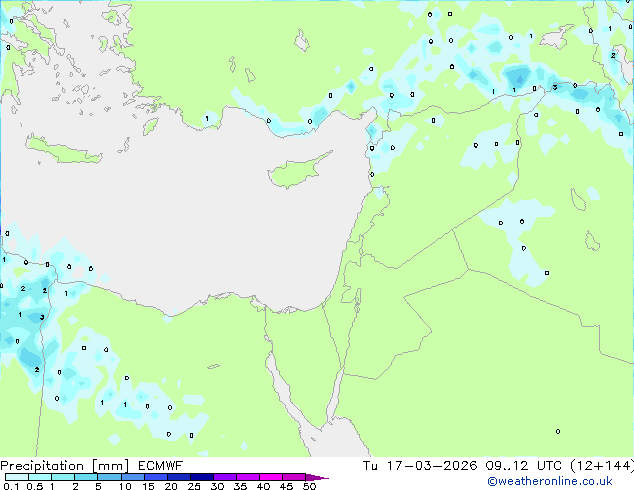The height and width of the screenshot is (490, 634).
Task: Click the legend label '45'
Action: click(x=286, y=486)
